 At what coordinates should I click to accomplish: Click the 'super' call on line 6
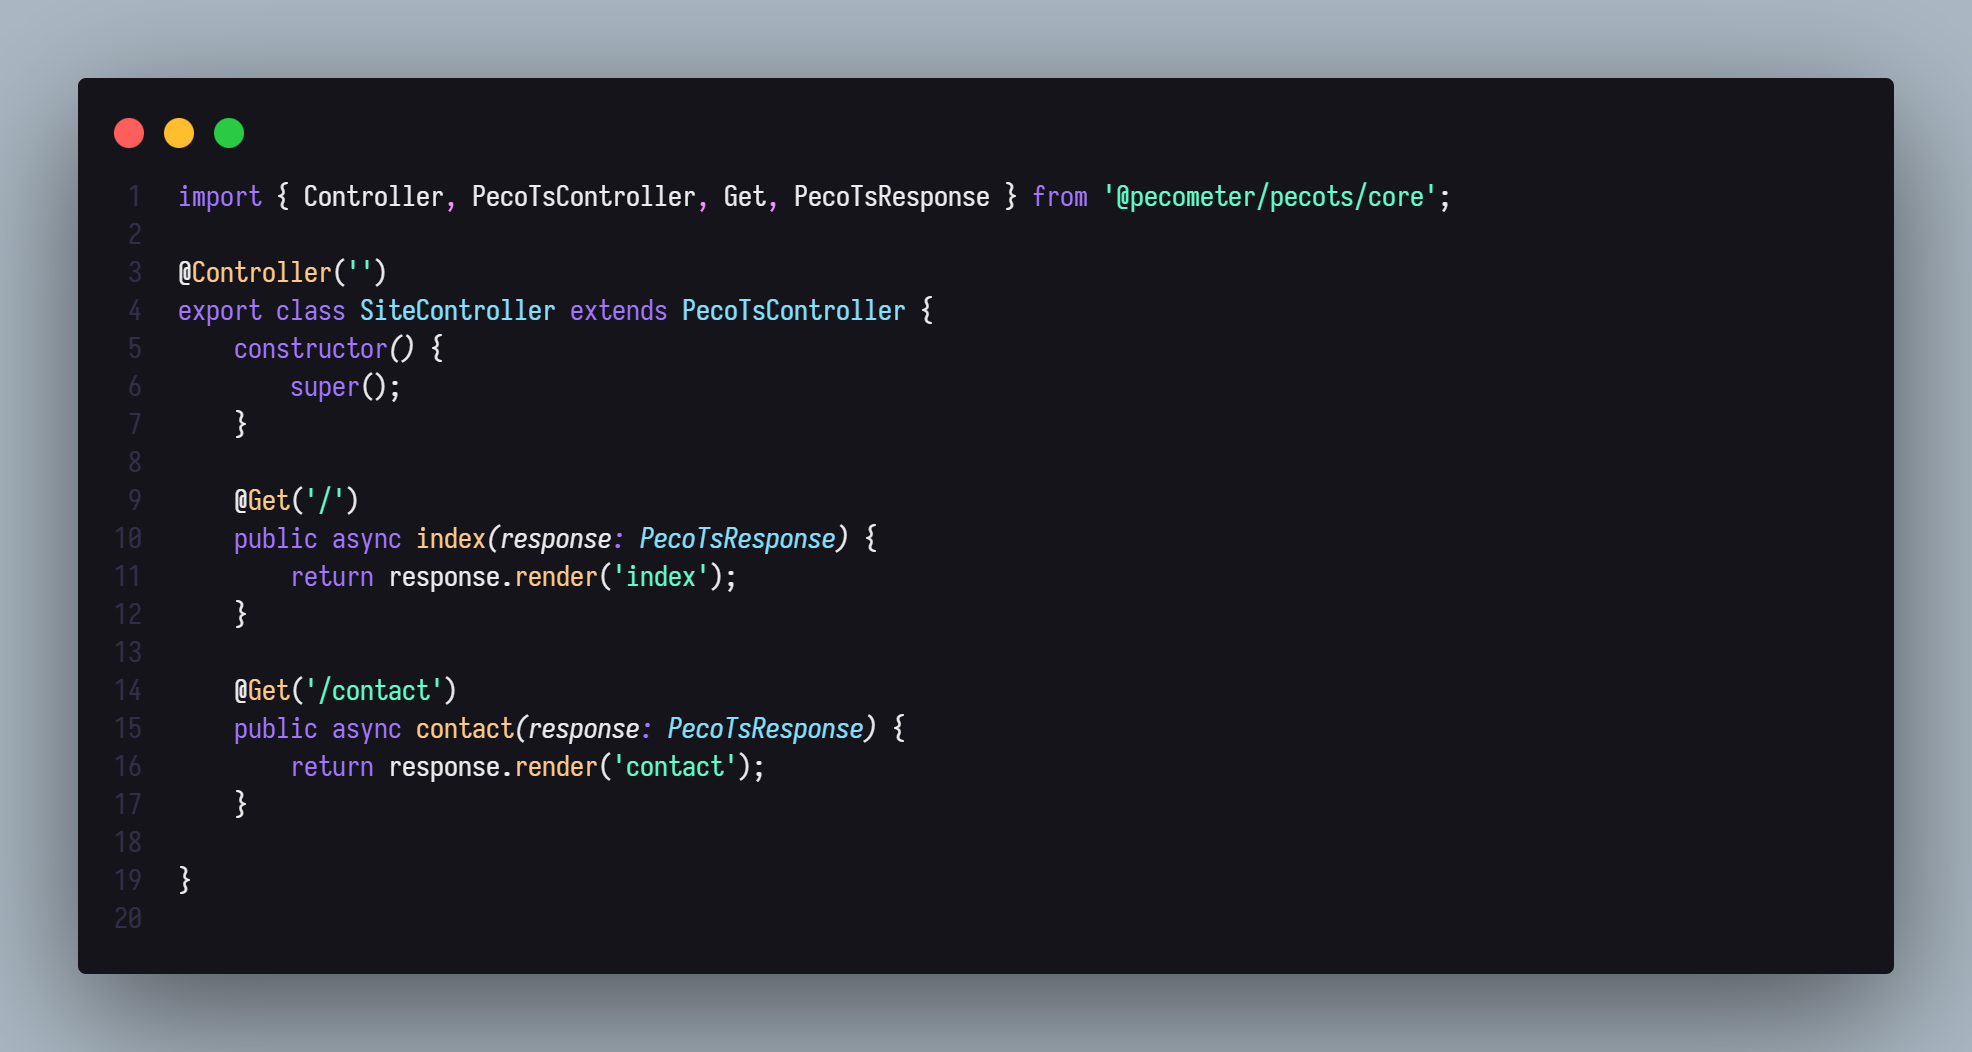pos(324,387)
